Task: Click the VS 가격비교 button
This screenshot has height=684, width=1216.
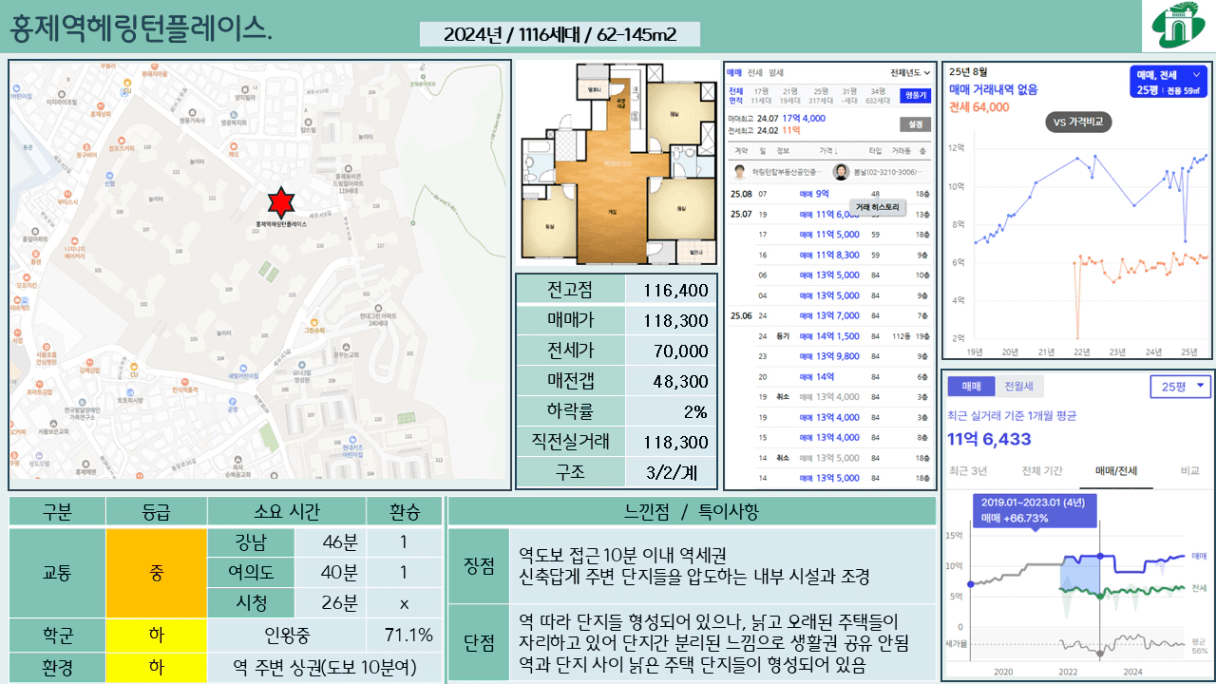Action: pyautogui.click(x=1080, y=122)
